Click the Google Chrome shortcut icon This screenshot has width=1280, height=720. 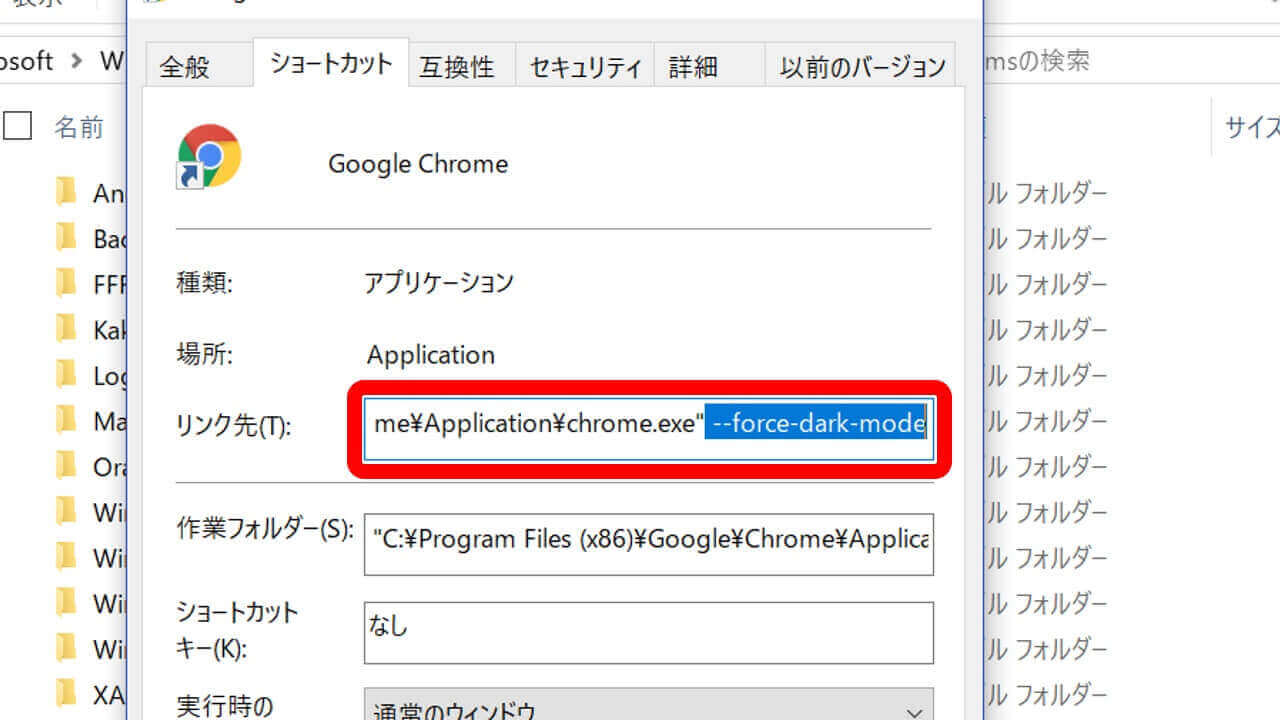coord(209,157)
